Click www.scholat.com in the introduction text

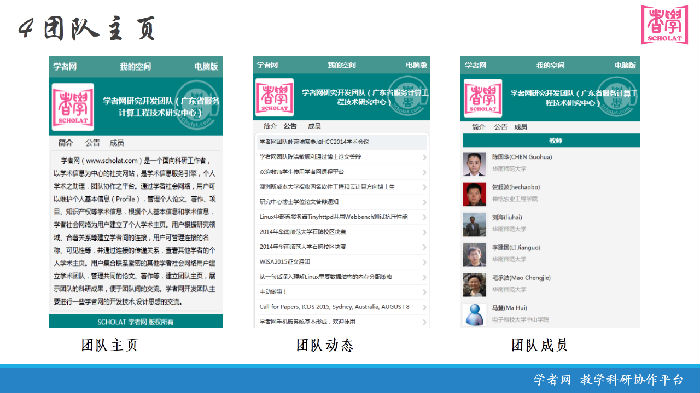click(x=112, y=160)
